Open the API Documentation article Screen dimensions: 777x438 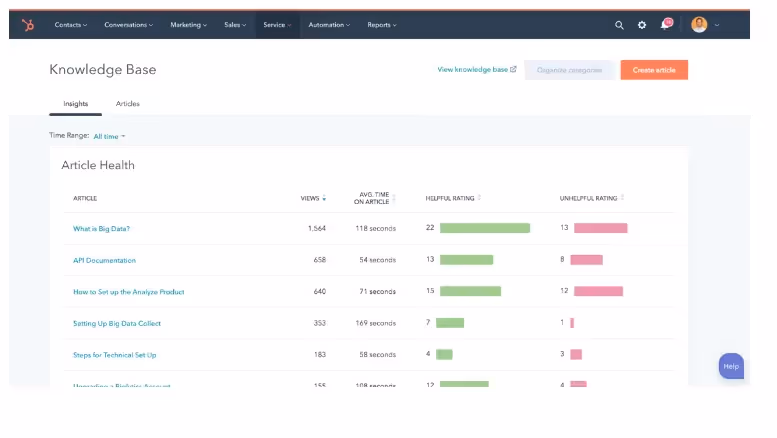click(104, 260)
